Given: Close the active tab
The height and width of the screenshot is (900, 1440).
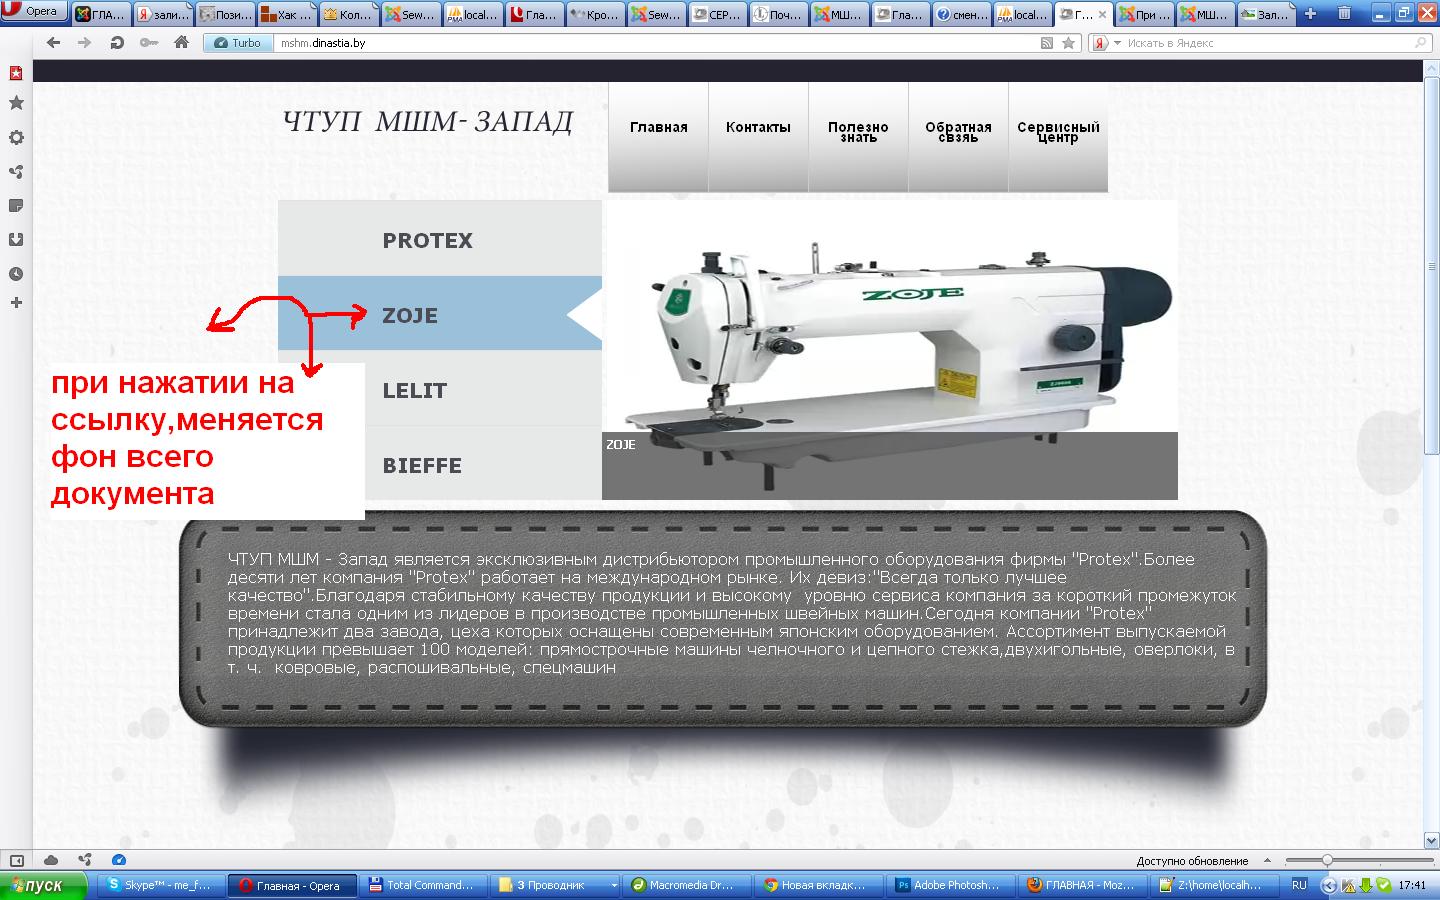Looking at the screenshot, I should tap(1102, 15).
